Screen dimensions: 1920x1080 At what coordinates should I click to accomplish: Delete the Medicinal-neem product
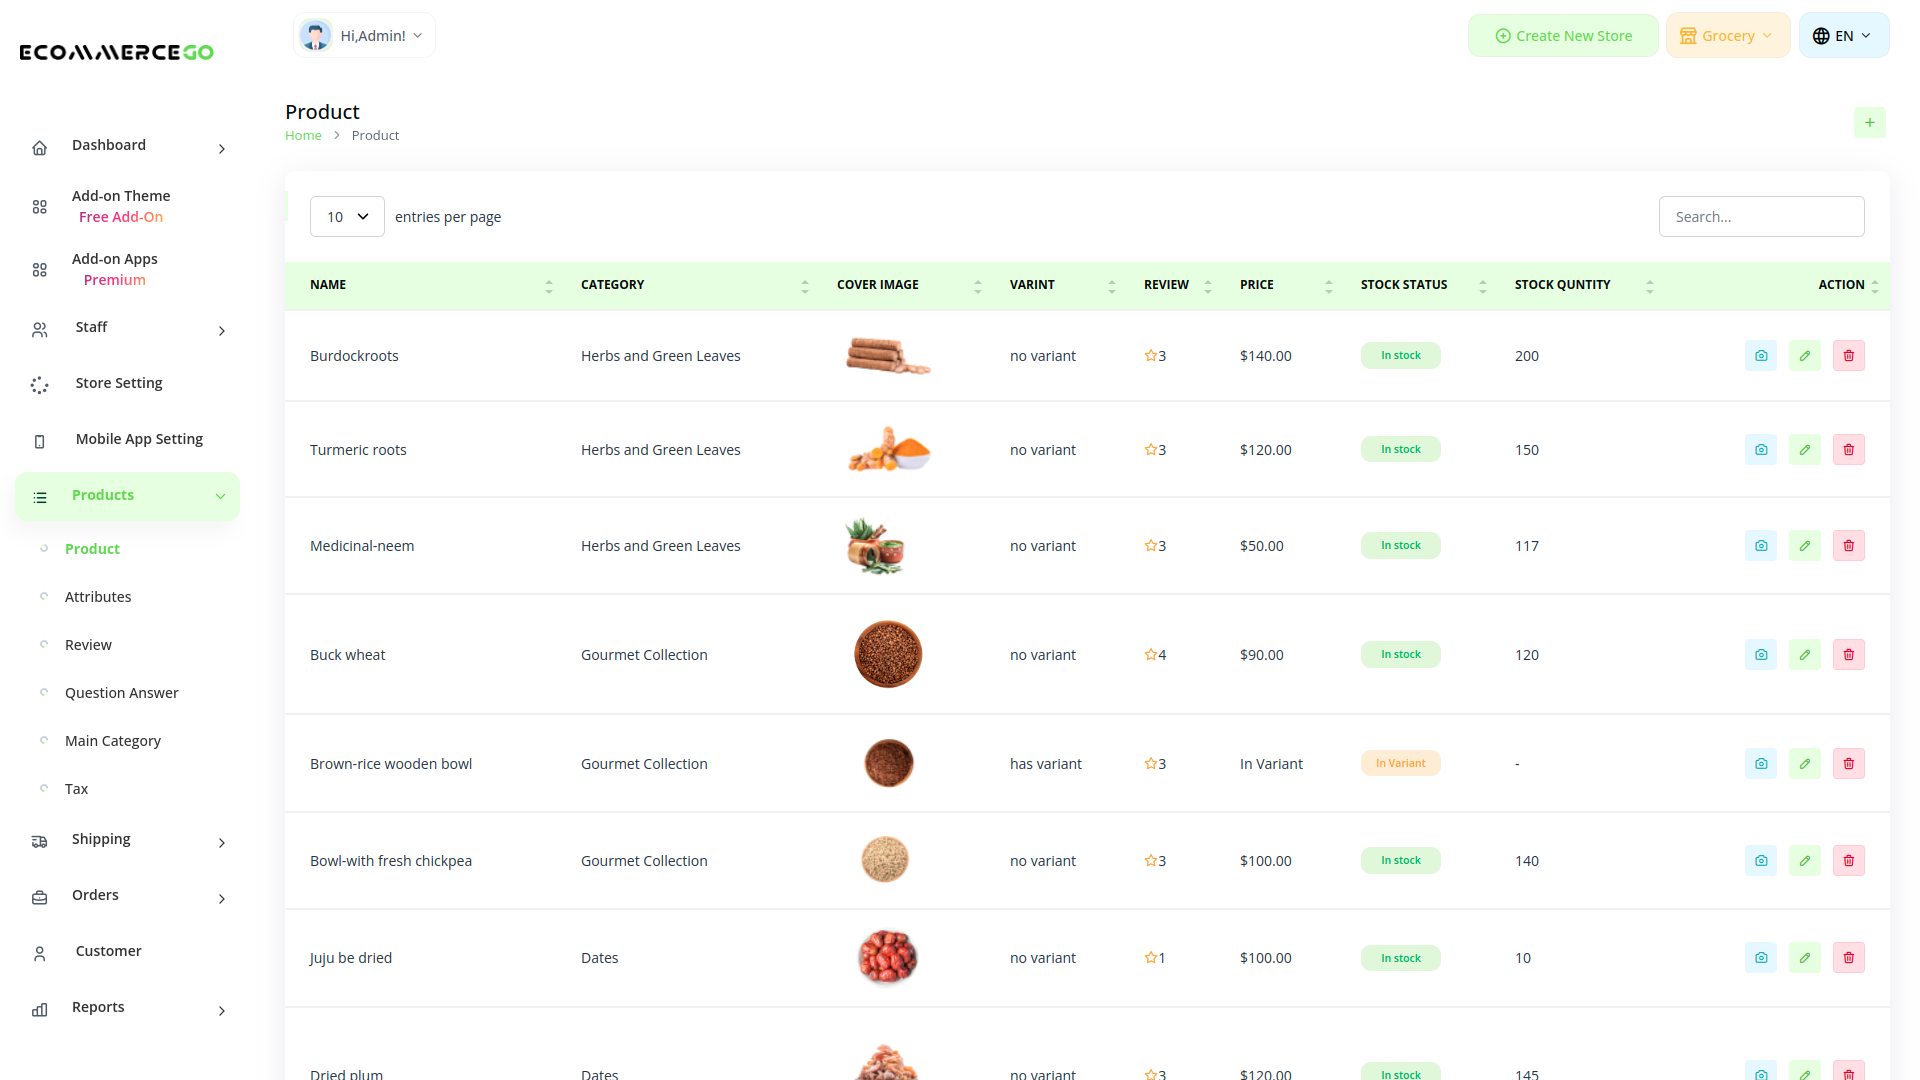pos(1848,545)
